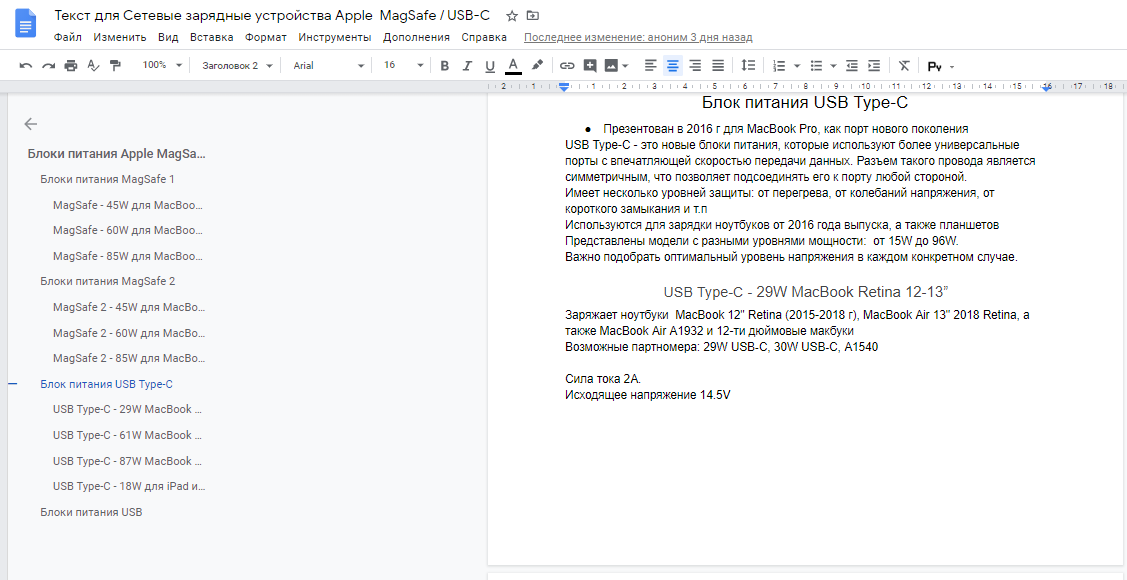Screen dimensions: 1127x580
Task: Jump to Блоки питания MagSafe 1 heading
Action: (107, 179)
